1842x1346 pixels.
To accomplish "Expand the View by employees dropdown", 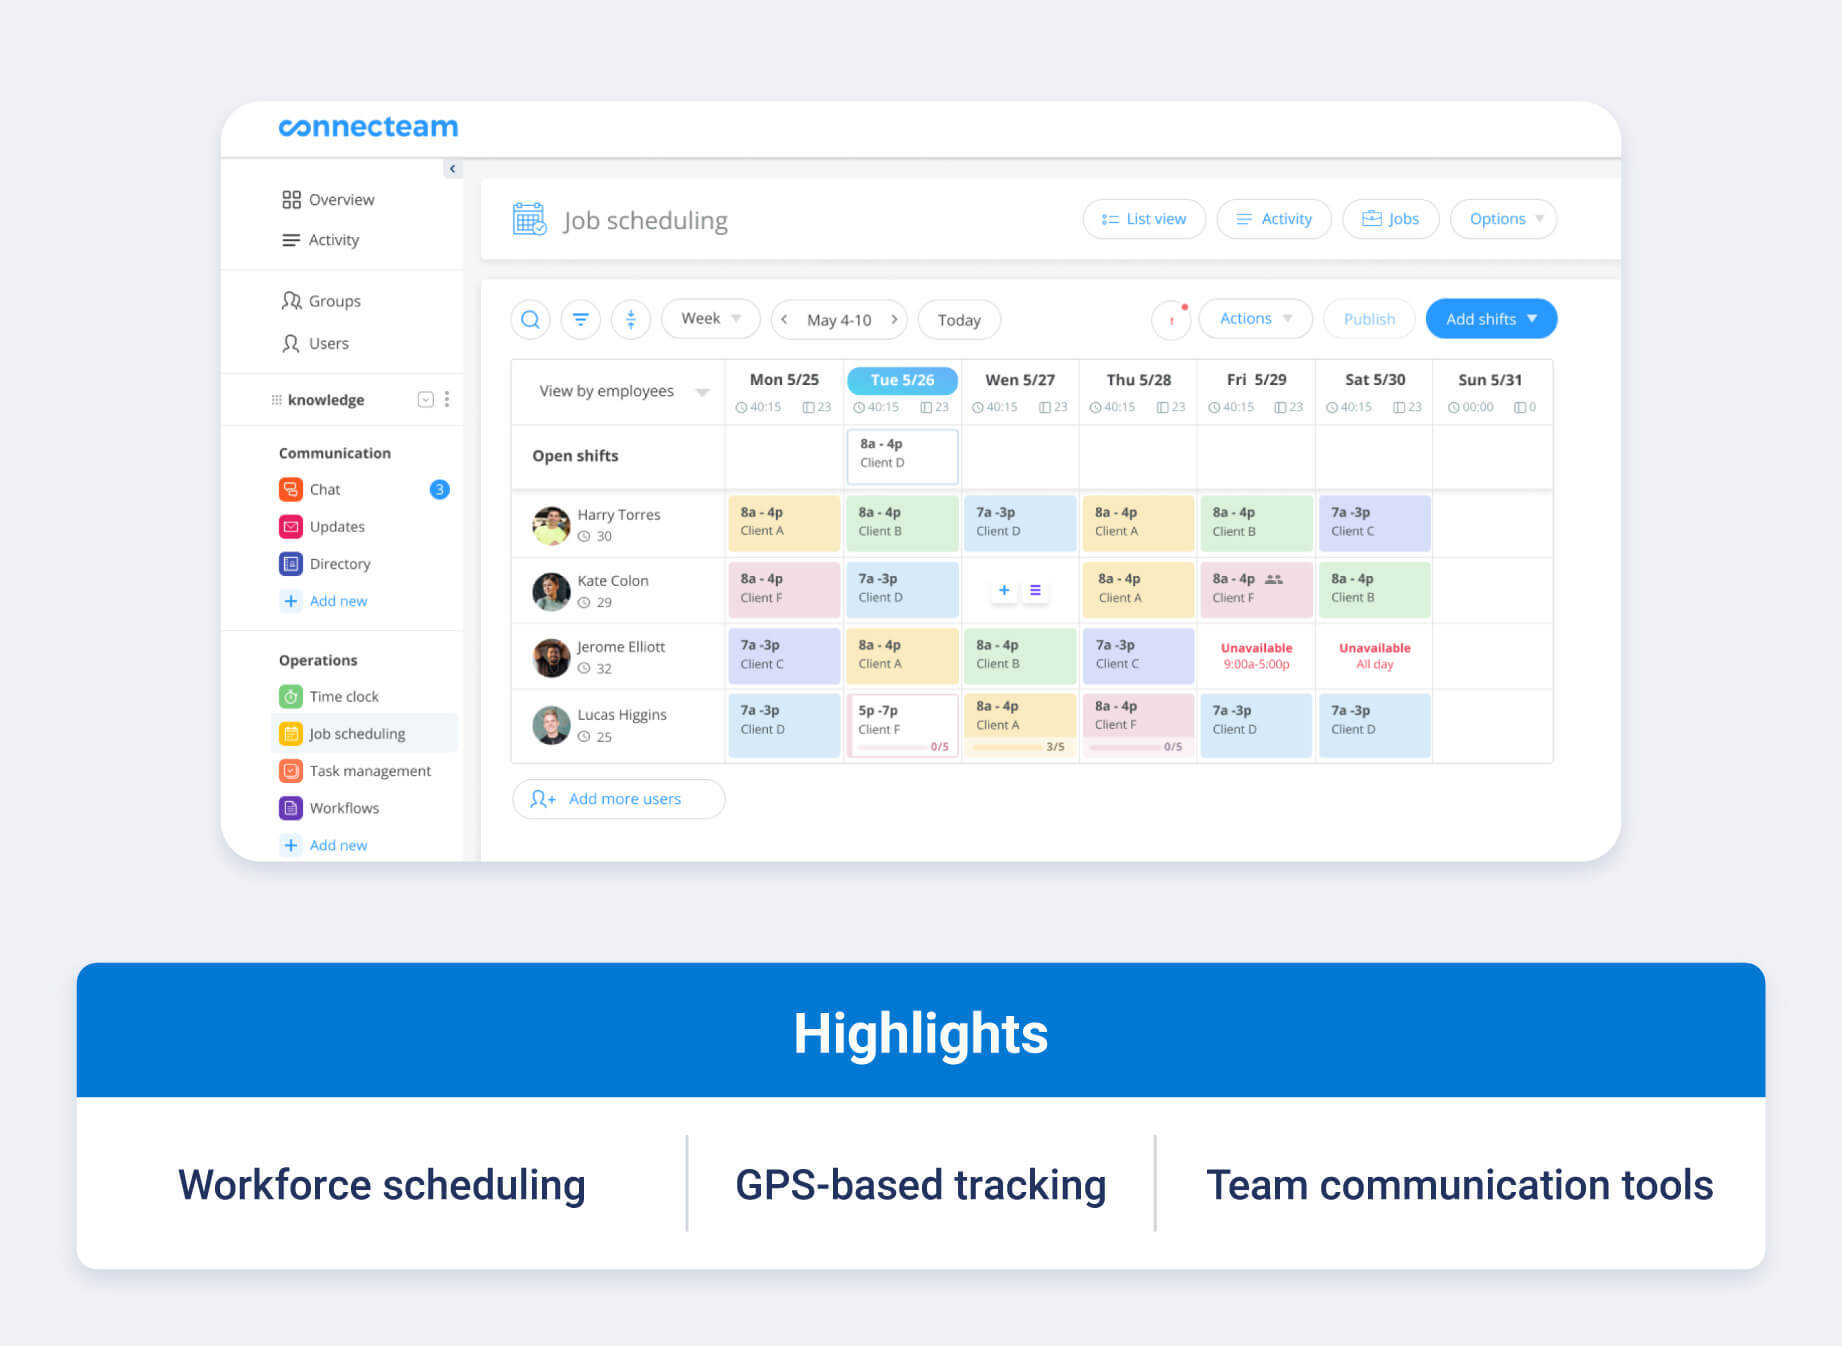I will click(623, 391).
